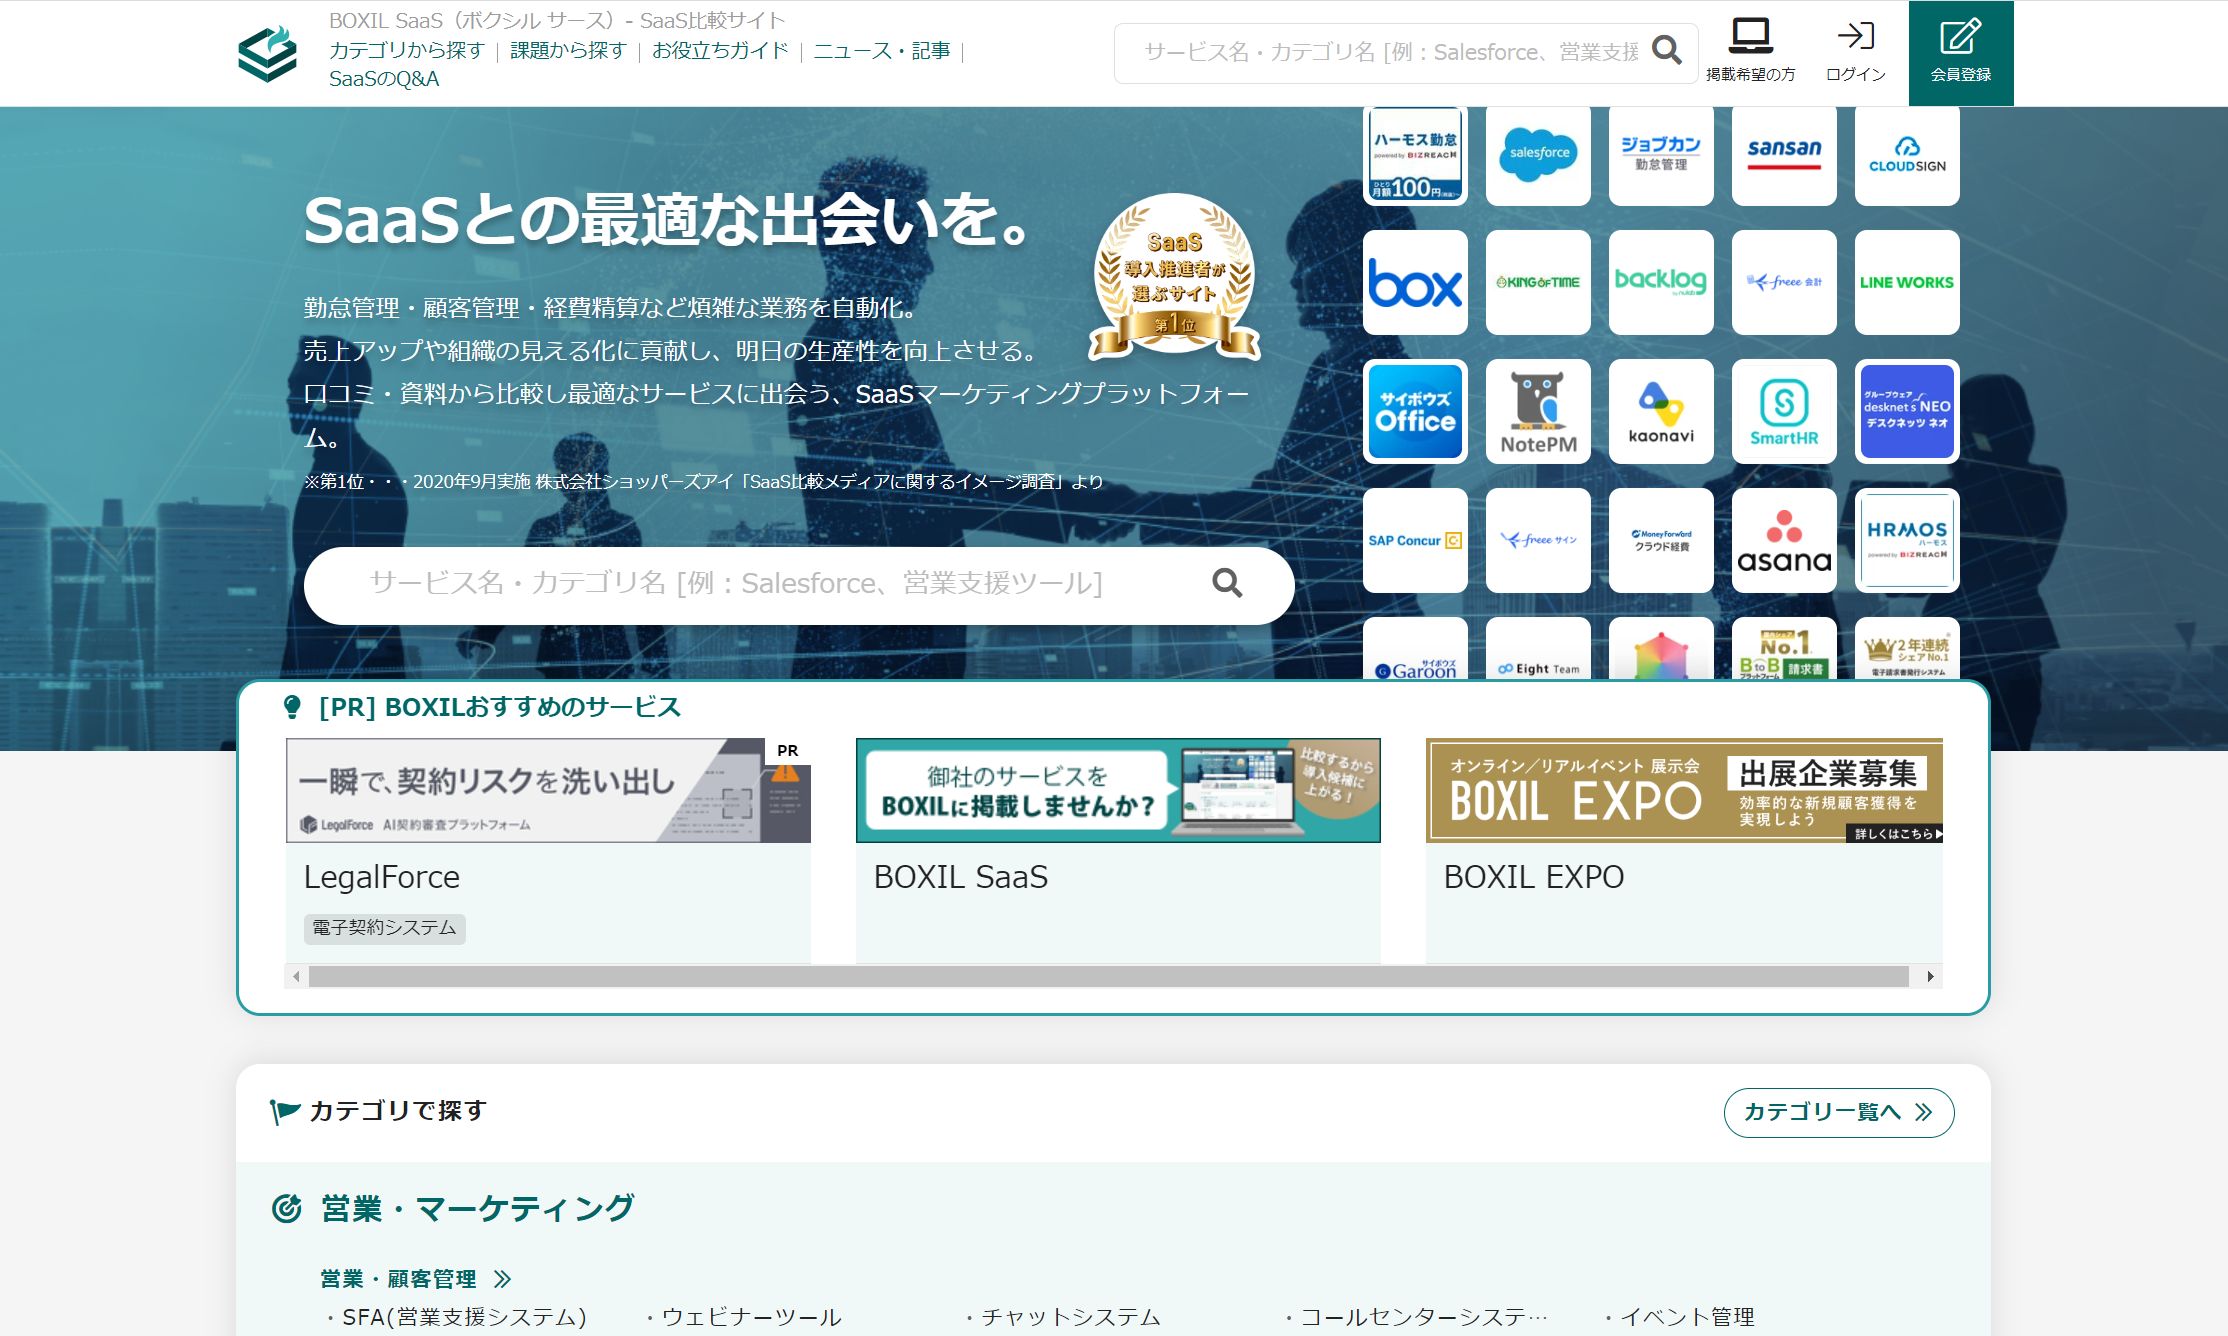The image size is (2228, 1336).
Task: Open the コールセンターシステム link
Action: pos(1424,1317)
